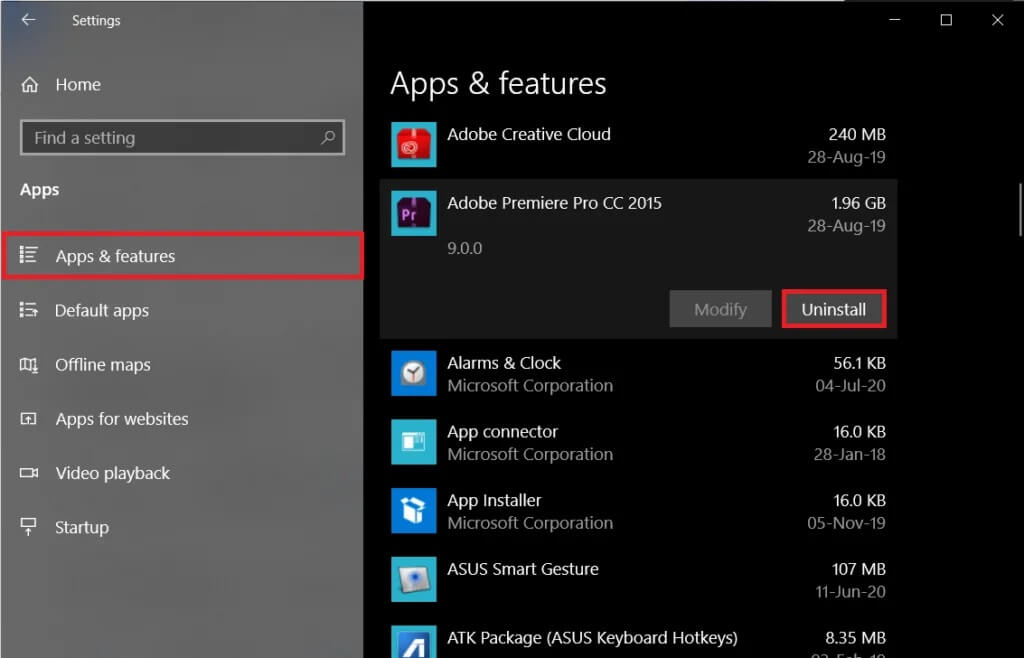Image resolution: width=1024 pixels, height=658 pixels.
Task: Select Apps & features in sidebar
Action: (x=182, y=256)
